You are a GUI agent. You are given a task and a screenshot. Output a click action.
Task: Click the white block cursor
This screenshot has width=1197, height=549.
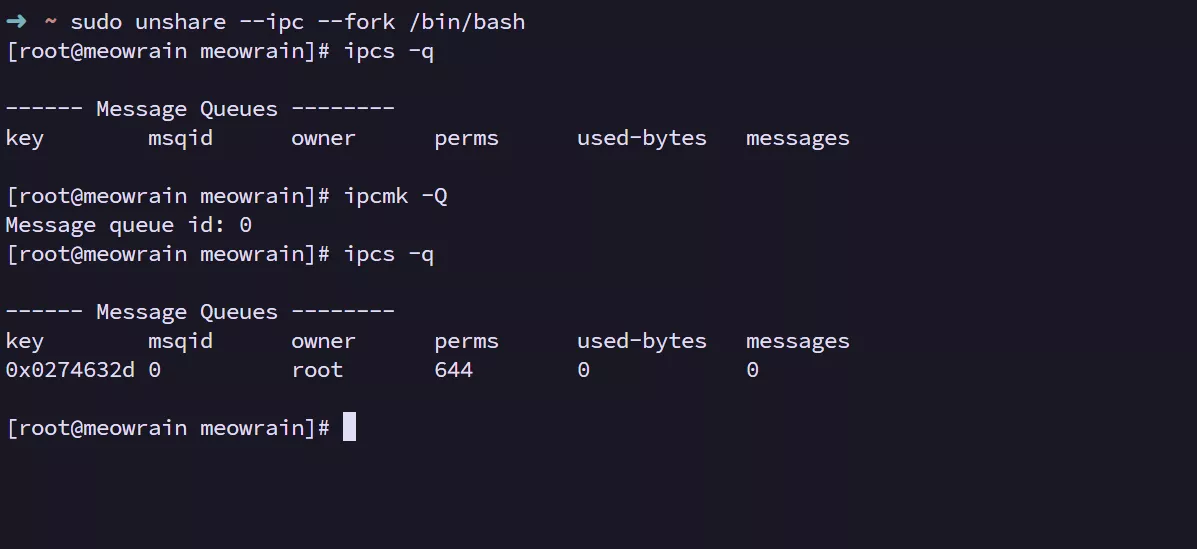click(349, 427)
